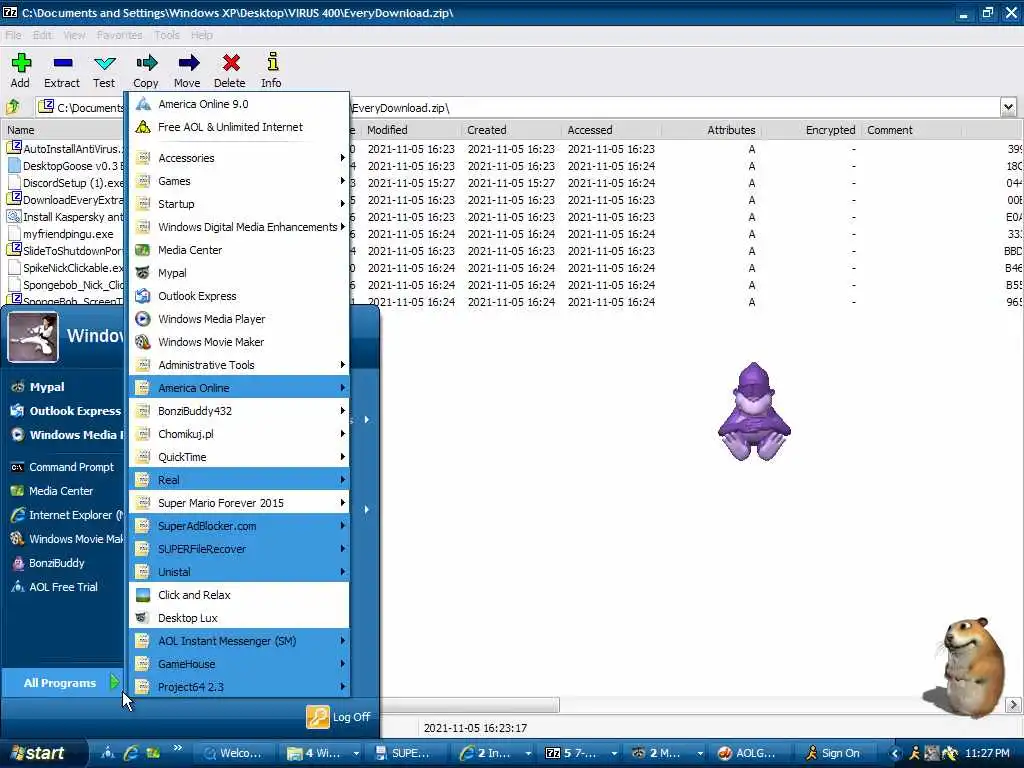Click the Add toolbar icon in 7-Zip
The height and width of the screenshot is (768, 1024).
pyautogui.click(x=21, y=63)
